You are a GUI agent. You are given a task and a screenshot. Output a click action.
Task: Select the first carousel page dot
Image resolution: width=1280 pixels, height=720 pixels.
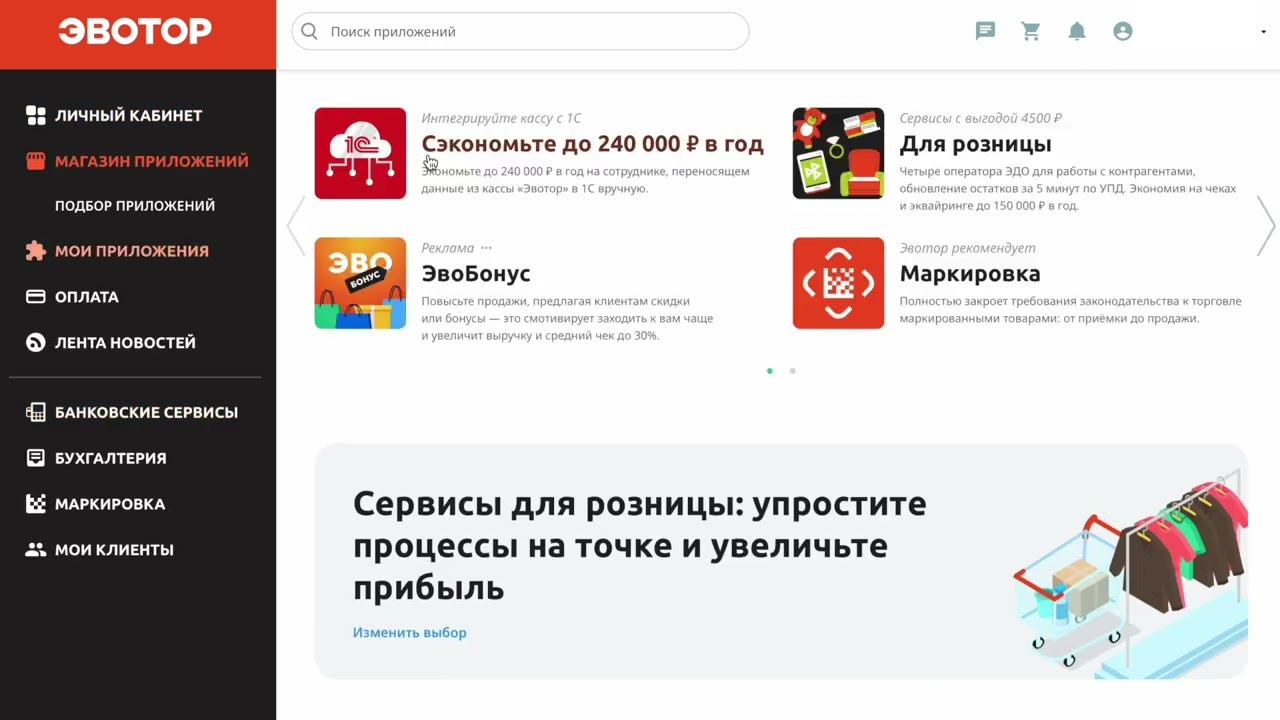point(769,371)
